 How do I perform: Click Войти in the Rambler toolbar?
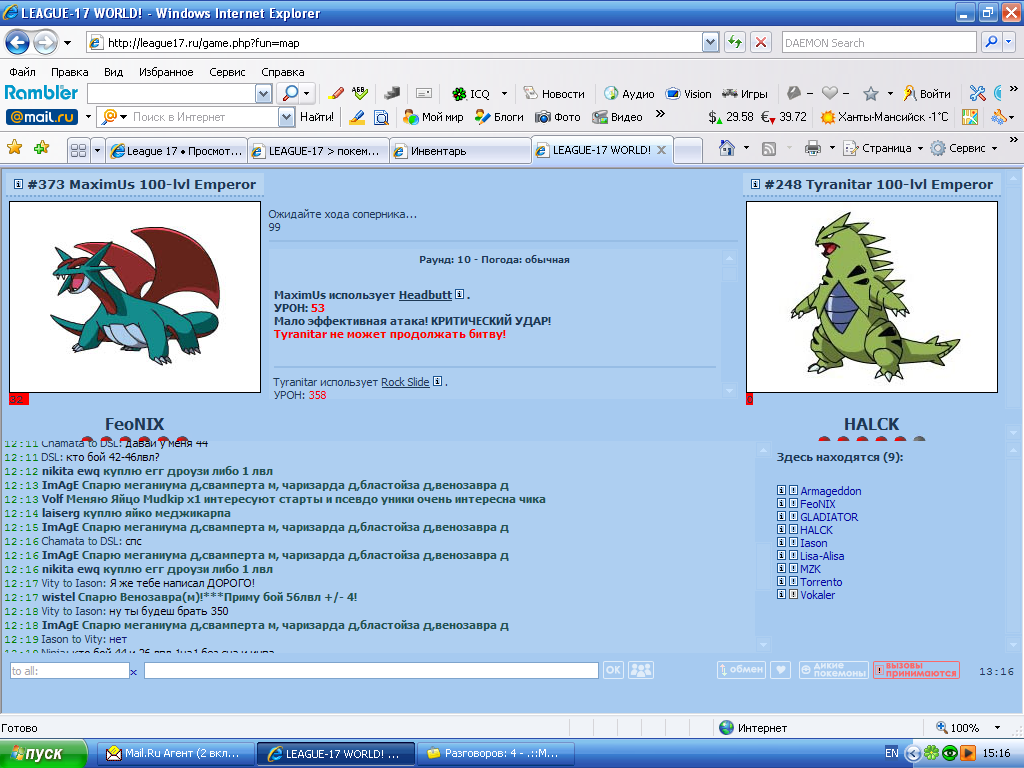coord(927,94)
